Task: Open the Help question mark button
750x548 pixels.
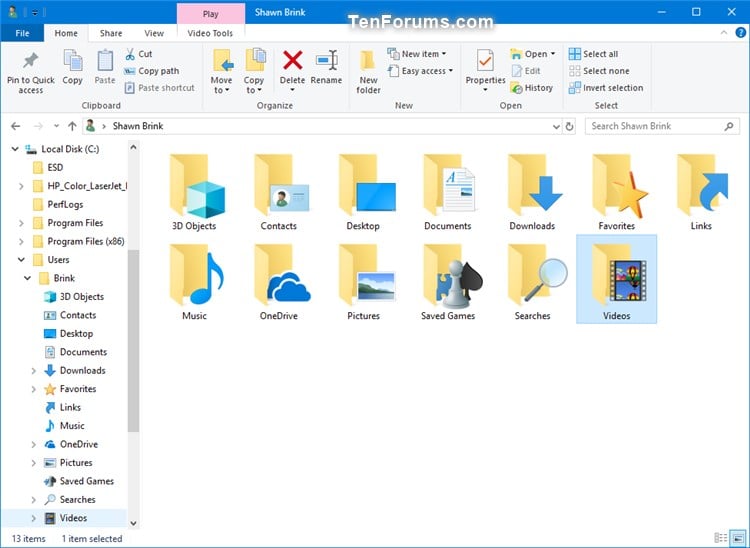Action: coord(740,33)
